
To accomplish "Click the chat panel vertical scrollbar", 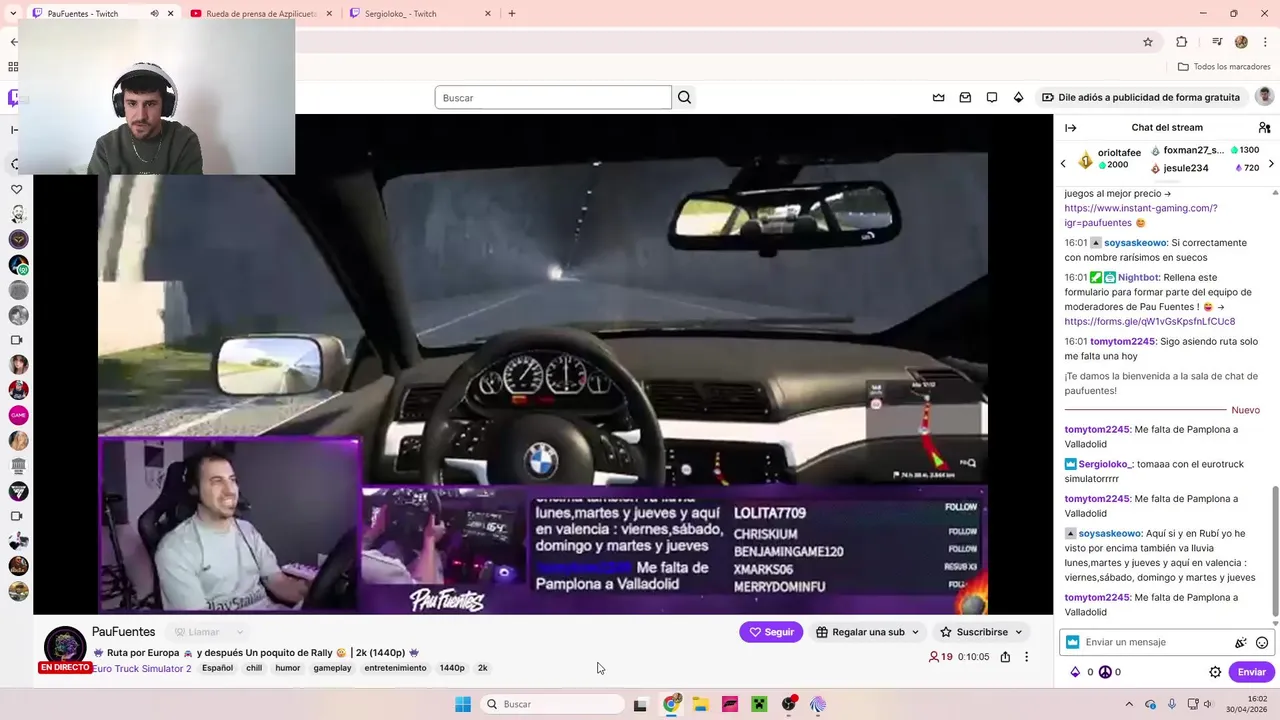I will [1275, 552].
